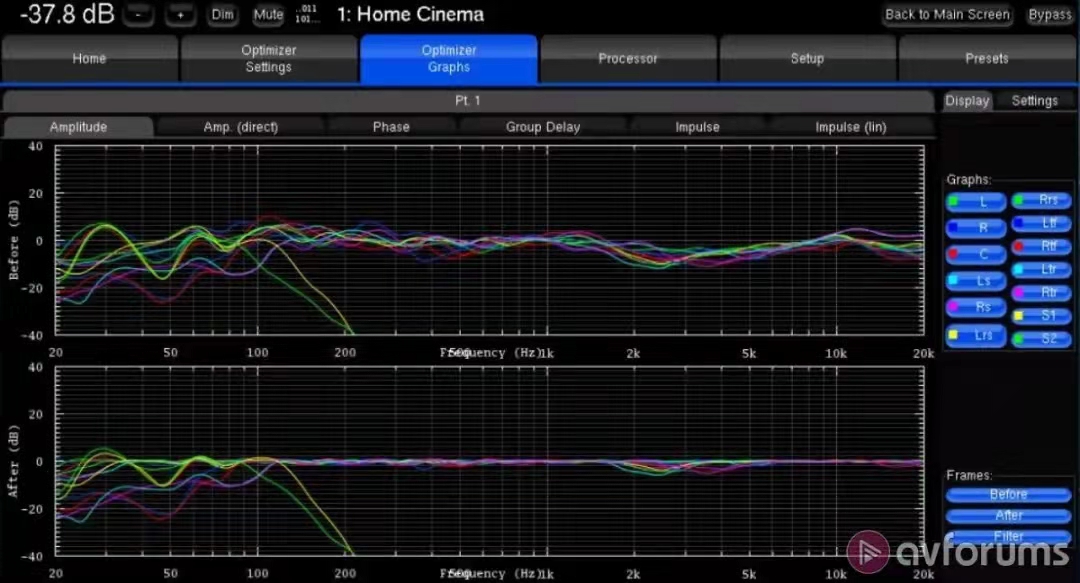Switch to the Phase graph tab

pyautogui.click(x=391, y=127)
